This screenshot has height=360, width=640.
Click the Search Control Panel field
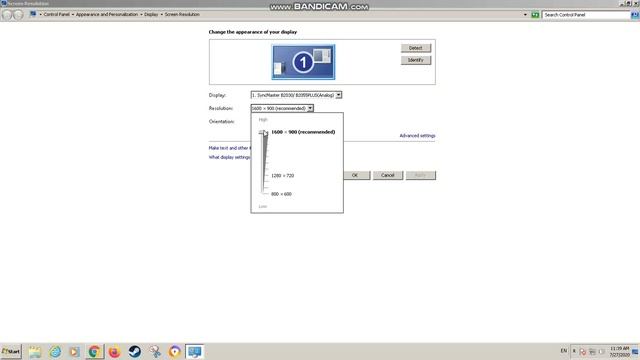point(586,15)
